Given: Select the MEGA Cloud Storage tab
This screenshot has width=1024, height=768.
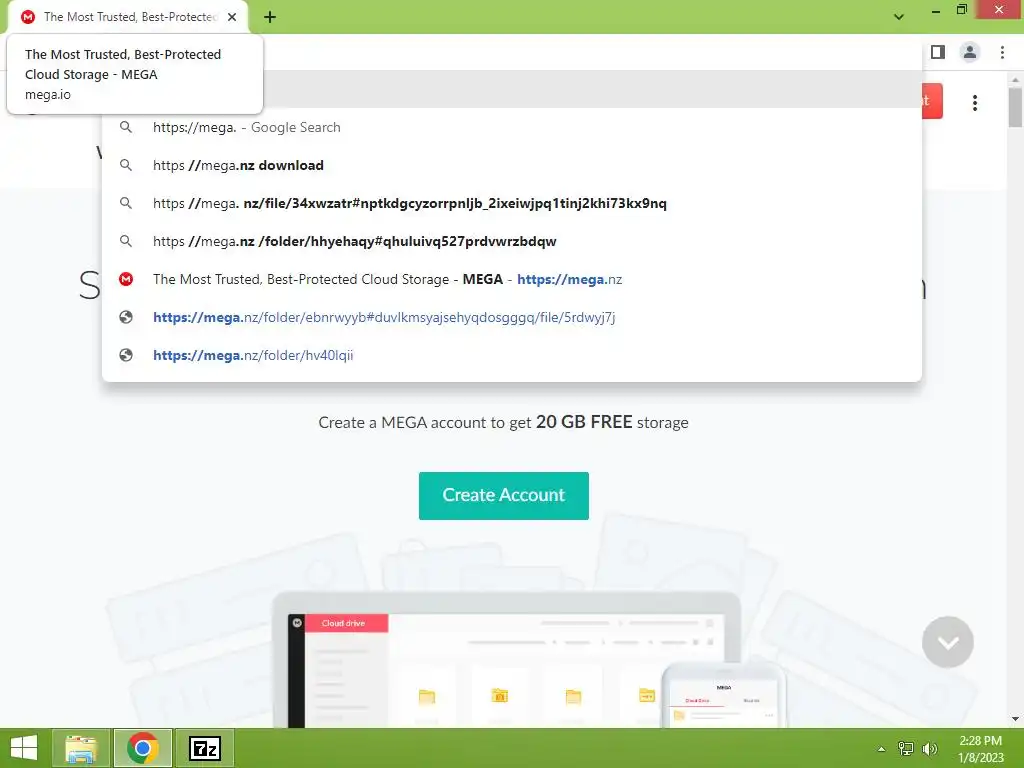Looking at the screenshot, I should (128, 17).
